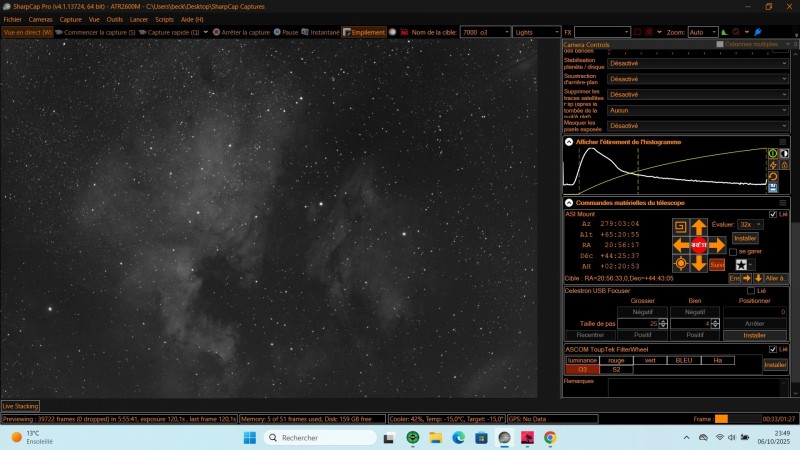Image resolution: width=800 pixels, height=450 pixels.
Task: Open the Stabilisation planète / disque dropdown
Action: click(698, 63)
